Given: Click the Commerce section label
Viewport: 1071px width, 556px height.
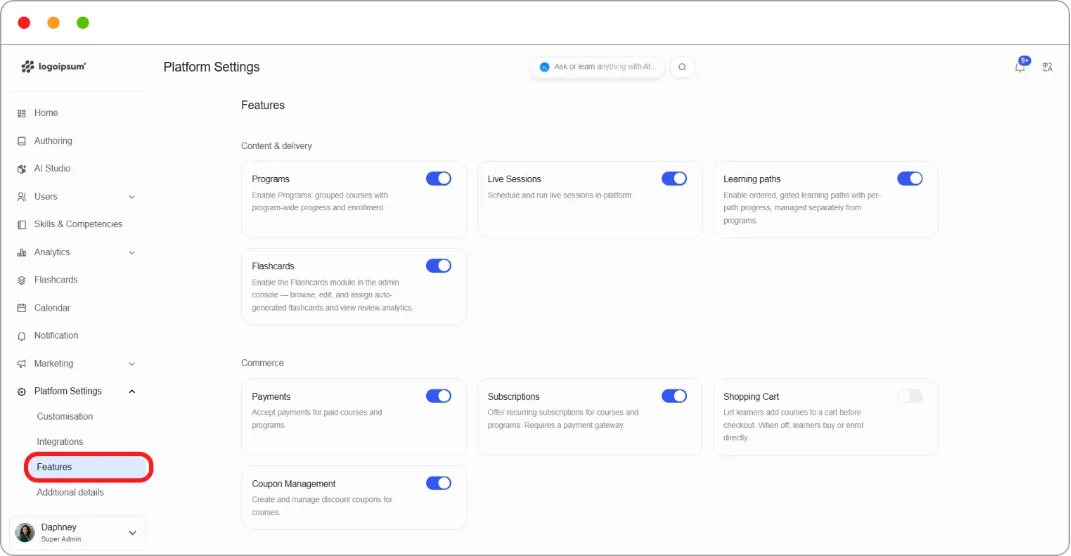Looking at the screenshot, I should coord(262,363).
